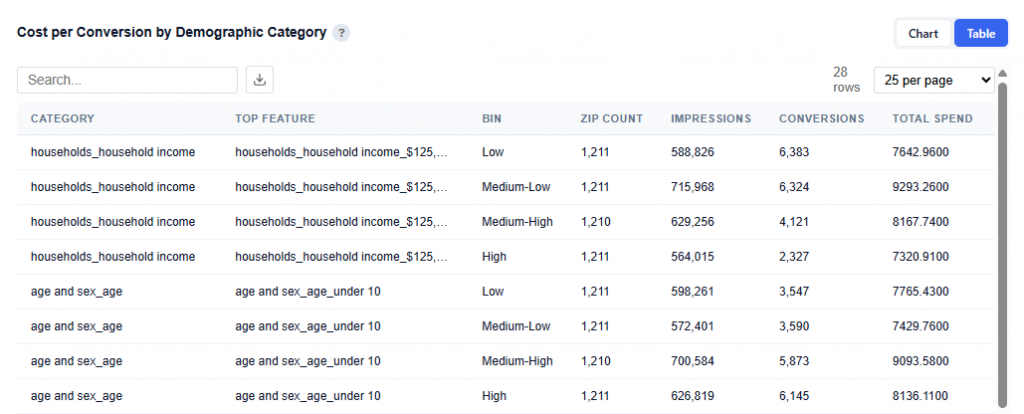The width and height of the screenshot is (1024, 414).
Task: Switch to Chart view
Action: [x=922, y=33]
